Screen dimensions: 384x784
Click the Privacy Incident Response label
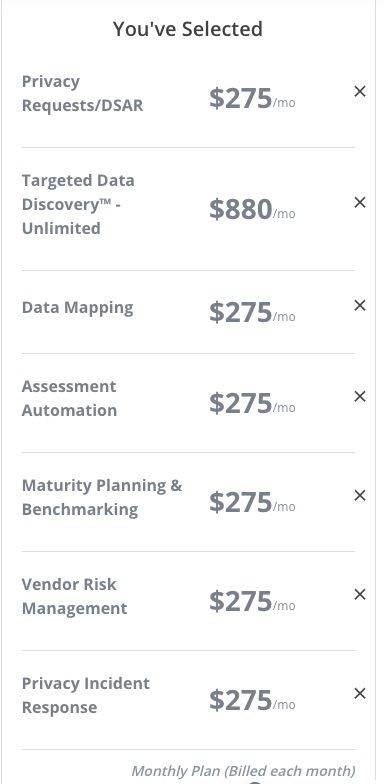[x=86, y=695]
